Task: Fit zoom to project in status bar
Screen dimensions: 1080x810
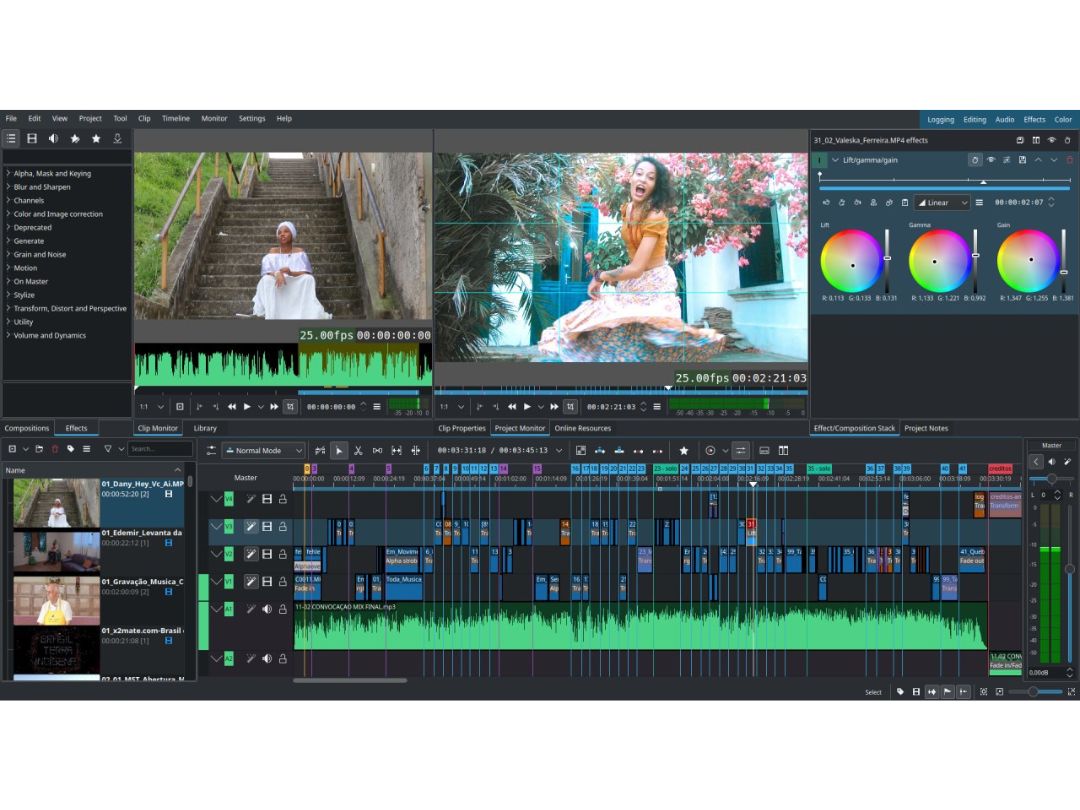Action: 984,692
